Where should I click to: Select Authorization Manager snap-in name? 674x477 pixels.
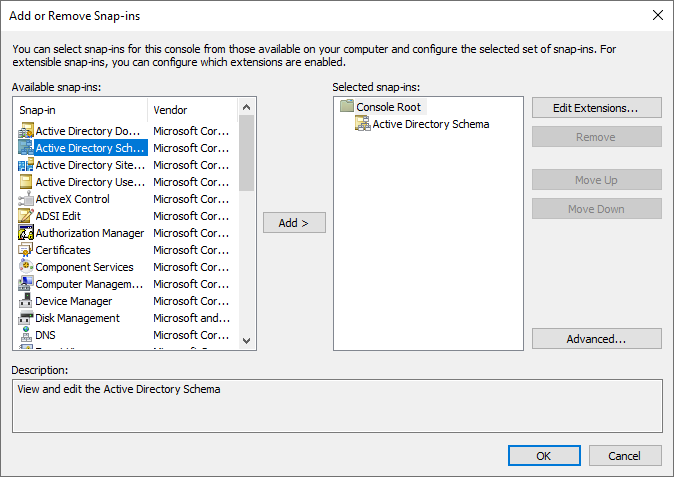click(x=90, y=233)
